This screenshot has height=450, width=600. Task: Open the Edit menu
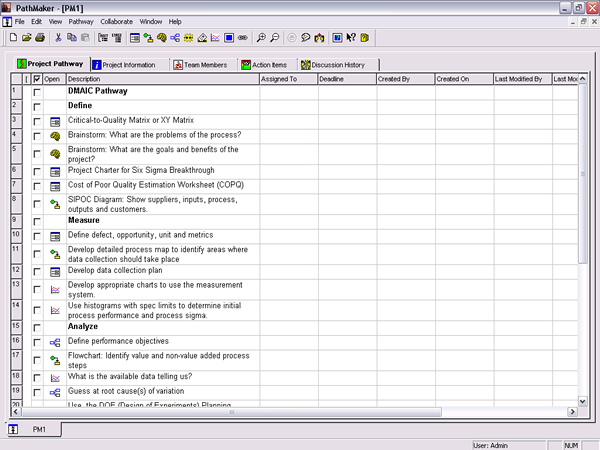[36, 22]
